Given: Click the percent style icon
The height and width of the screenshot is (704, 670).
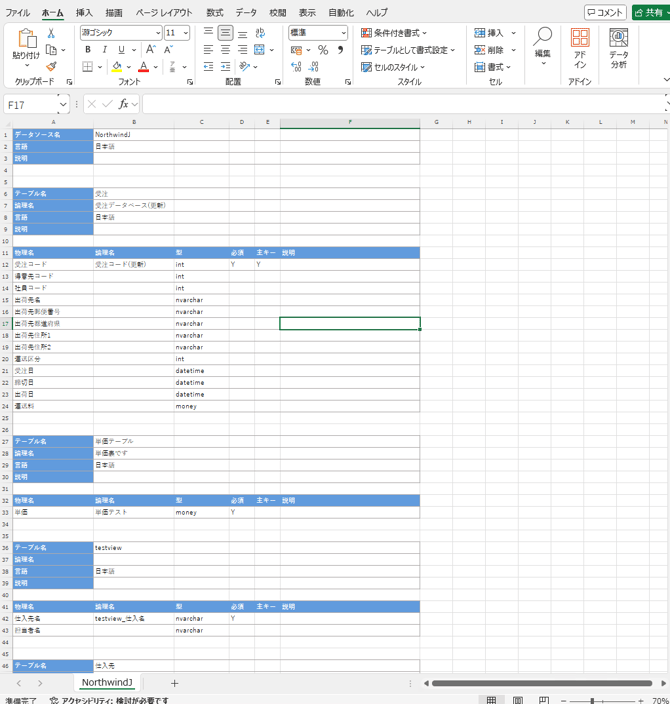Looking at the screenshot, I should click(x=323, y=50).
